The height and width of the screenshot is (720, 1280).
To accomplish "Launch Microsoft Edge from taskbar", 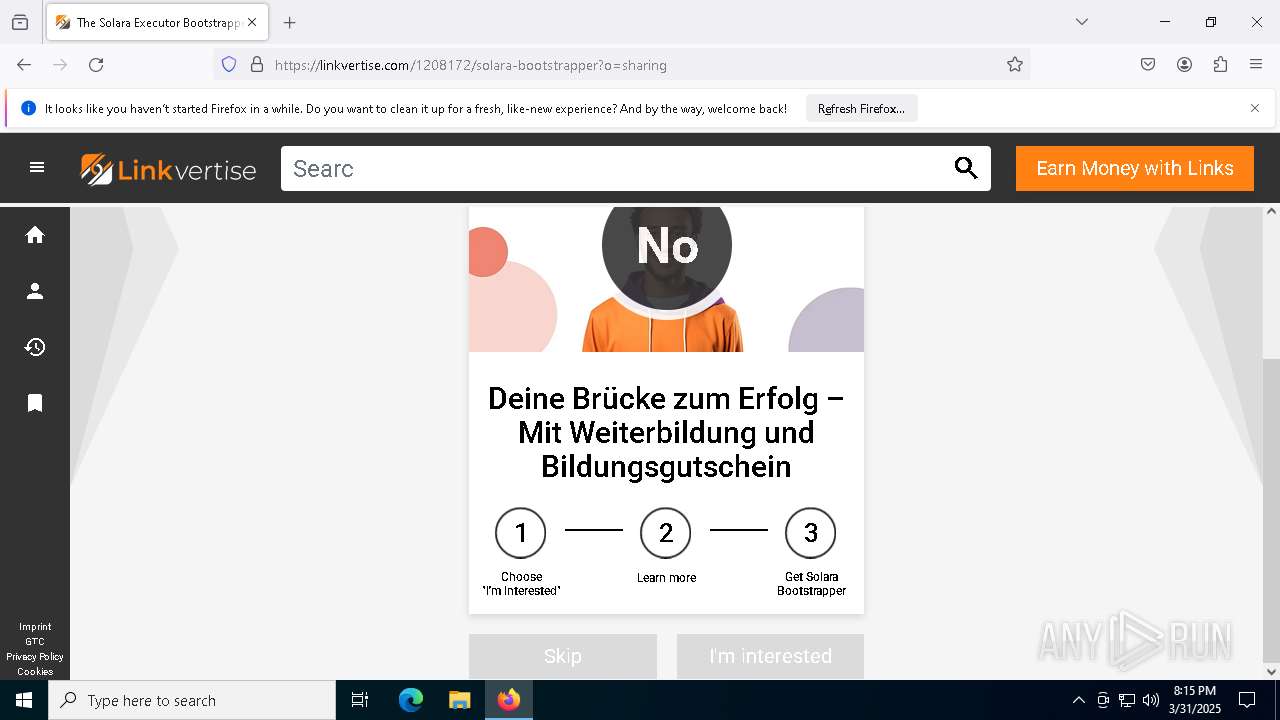I will pyautogui.click(x=411, y=700).
